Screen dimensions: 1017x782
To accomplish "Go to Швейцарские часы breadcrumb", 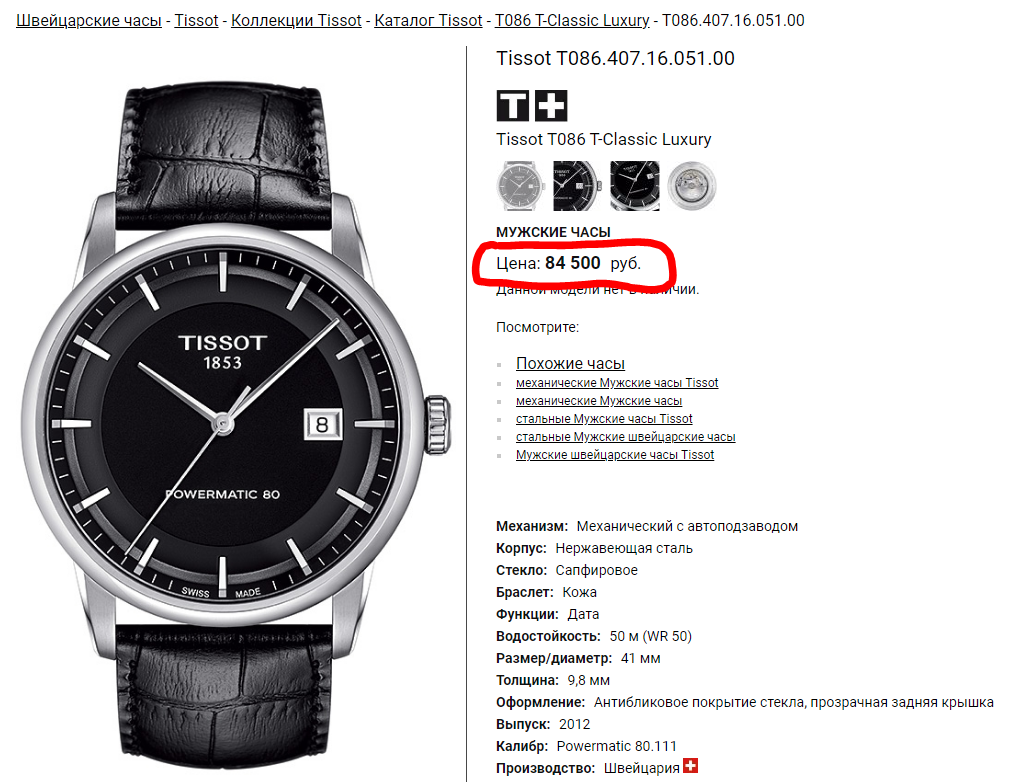I will click(89, 21).
